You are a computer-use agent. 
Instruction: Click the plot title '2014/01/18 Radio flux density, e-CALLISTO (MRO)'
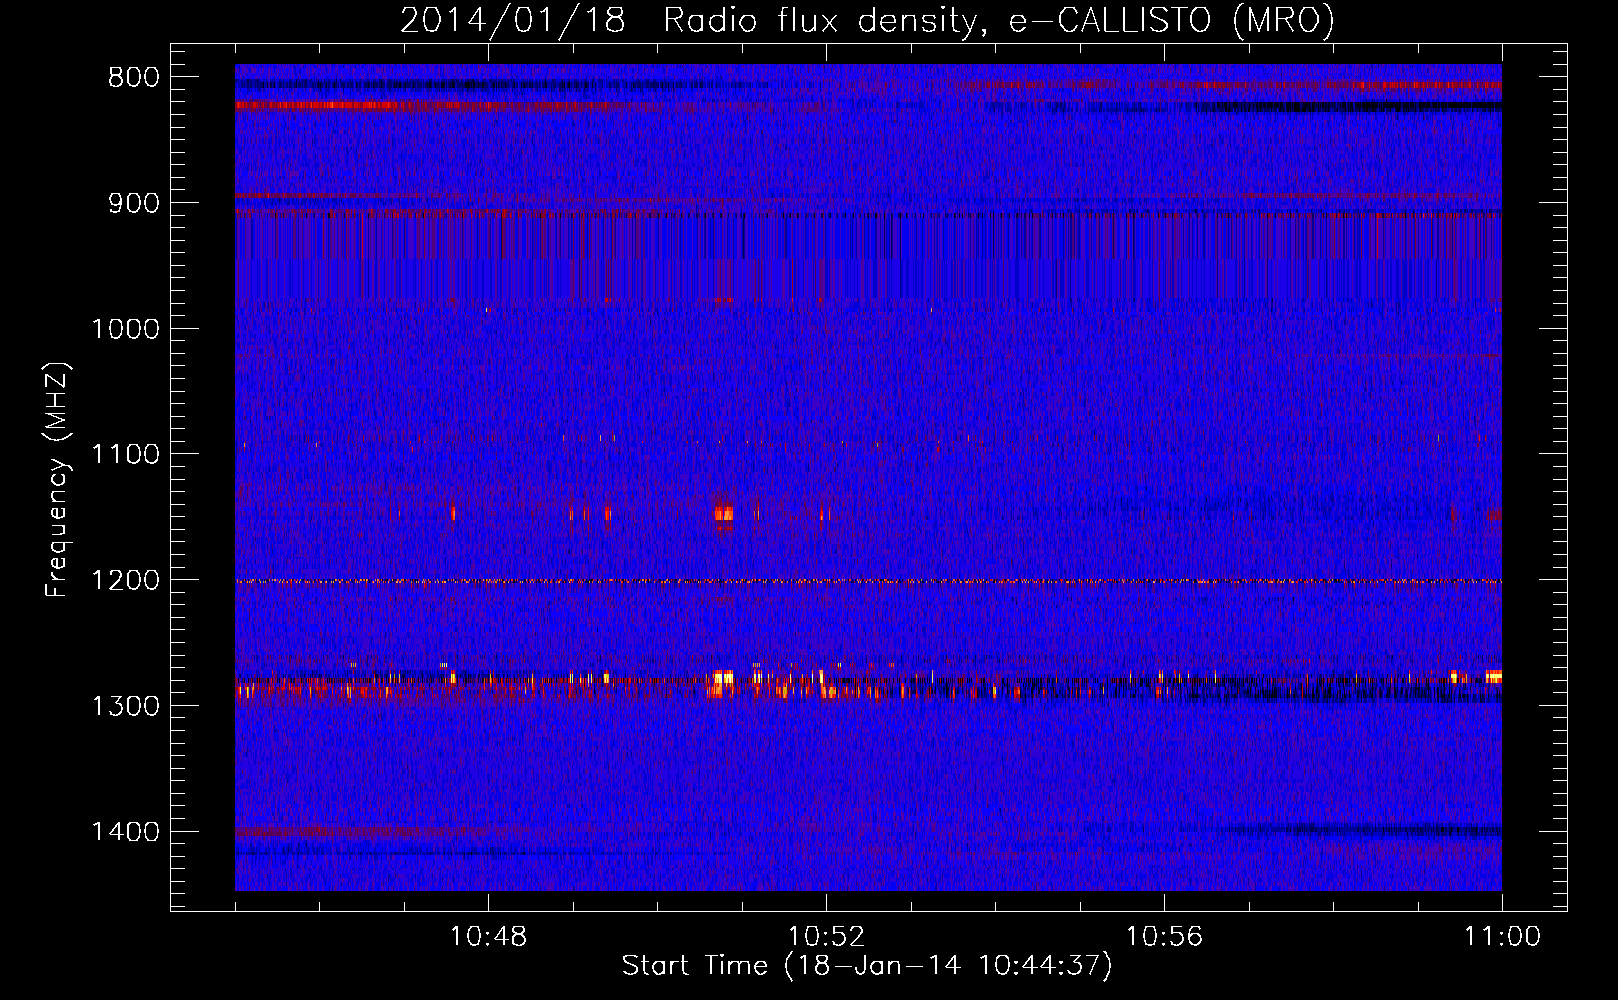coord(867,20)
